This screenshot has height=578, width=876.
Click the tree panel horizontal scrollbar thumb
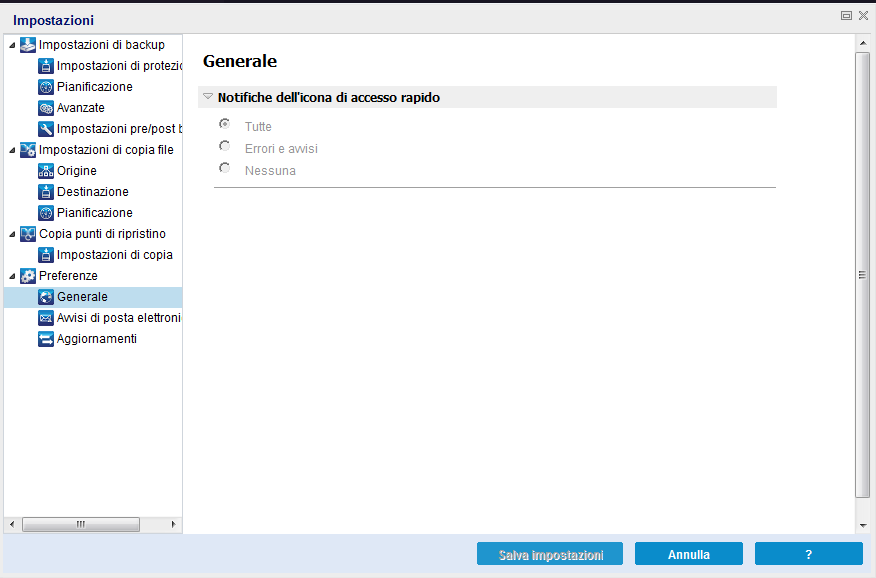80,524
